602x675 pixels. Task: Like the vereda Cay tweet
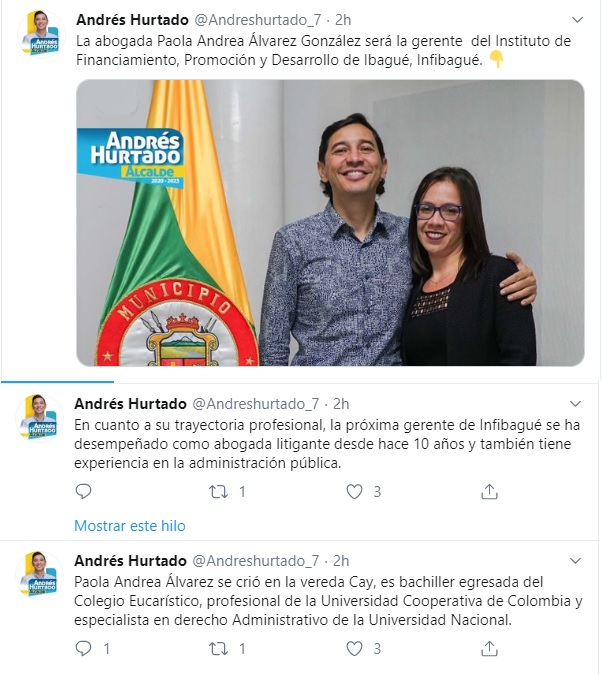point(354,649)
